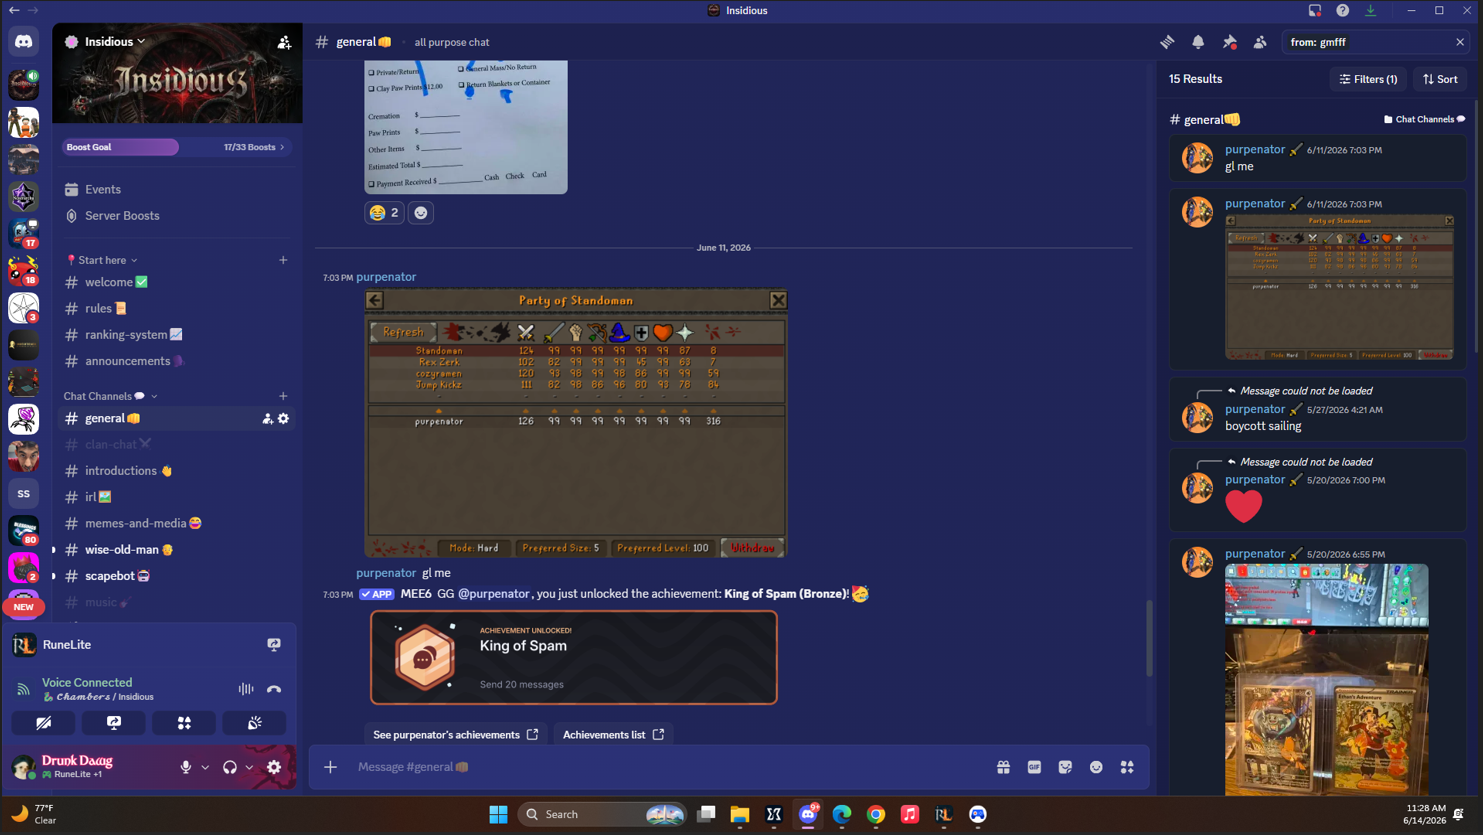
Task: Open the emoji picker
Action: 1096,767
